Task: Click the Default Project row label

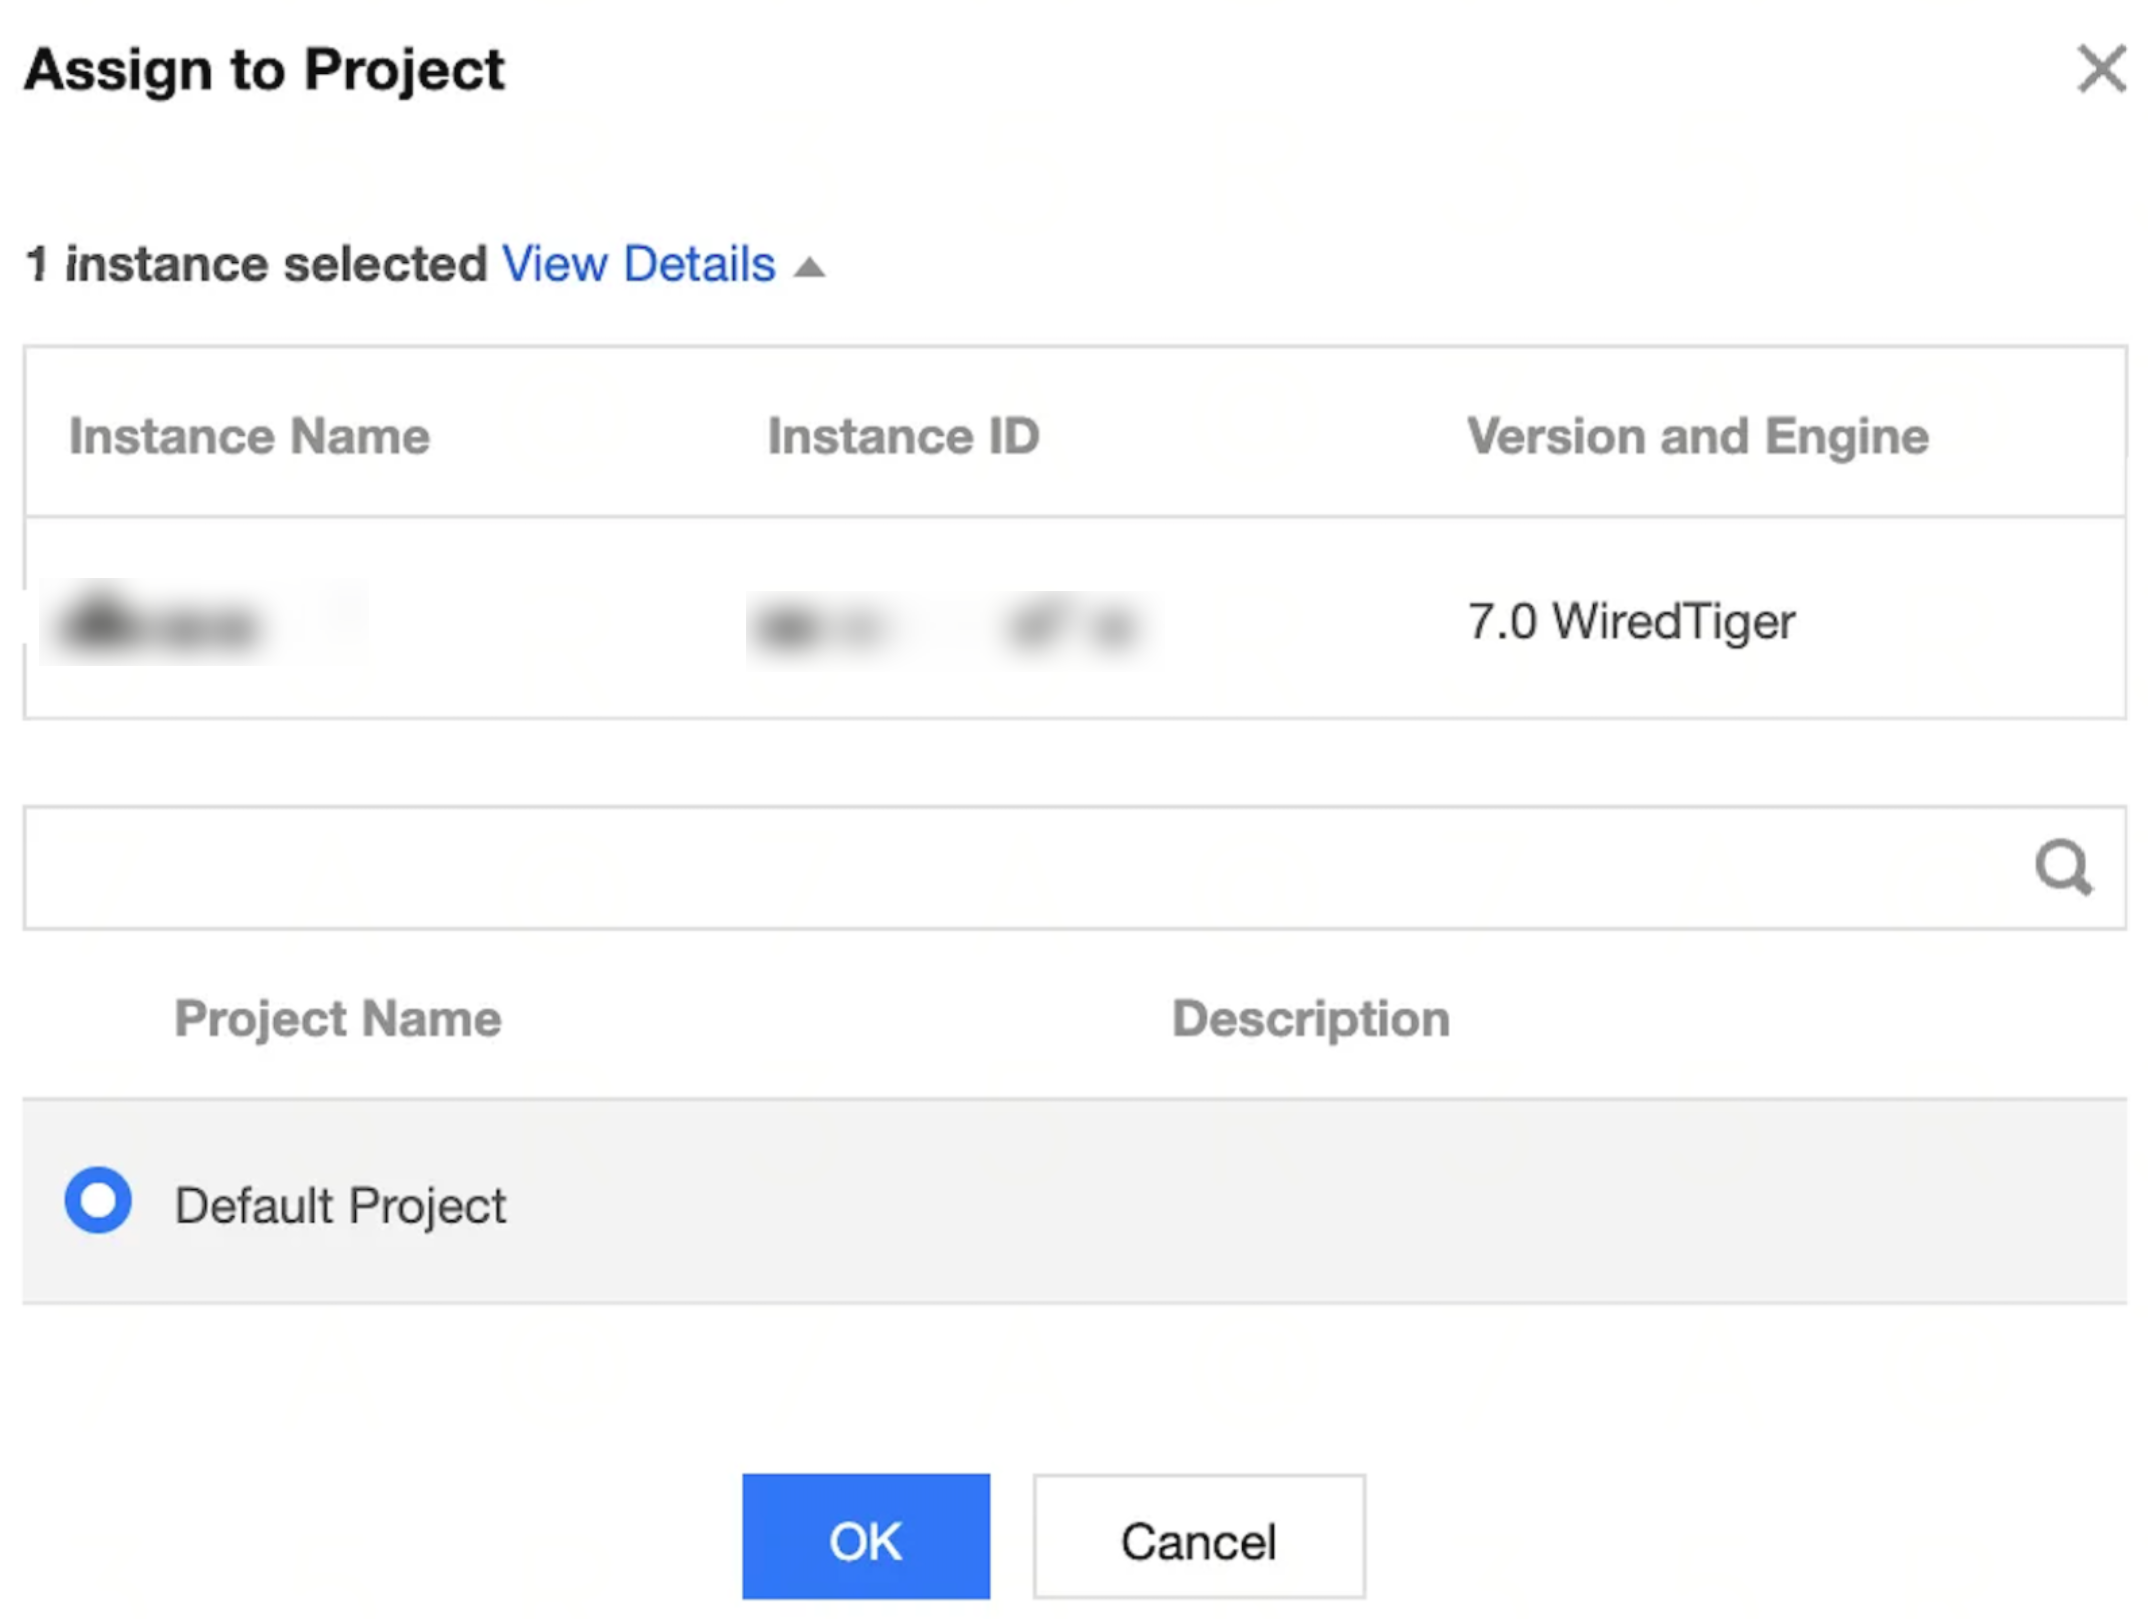Action: (x=340, y=1205)
